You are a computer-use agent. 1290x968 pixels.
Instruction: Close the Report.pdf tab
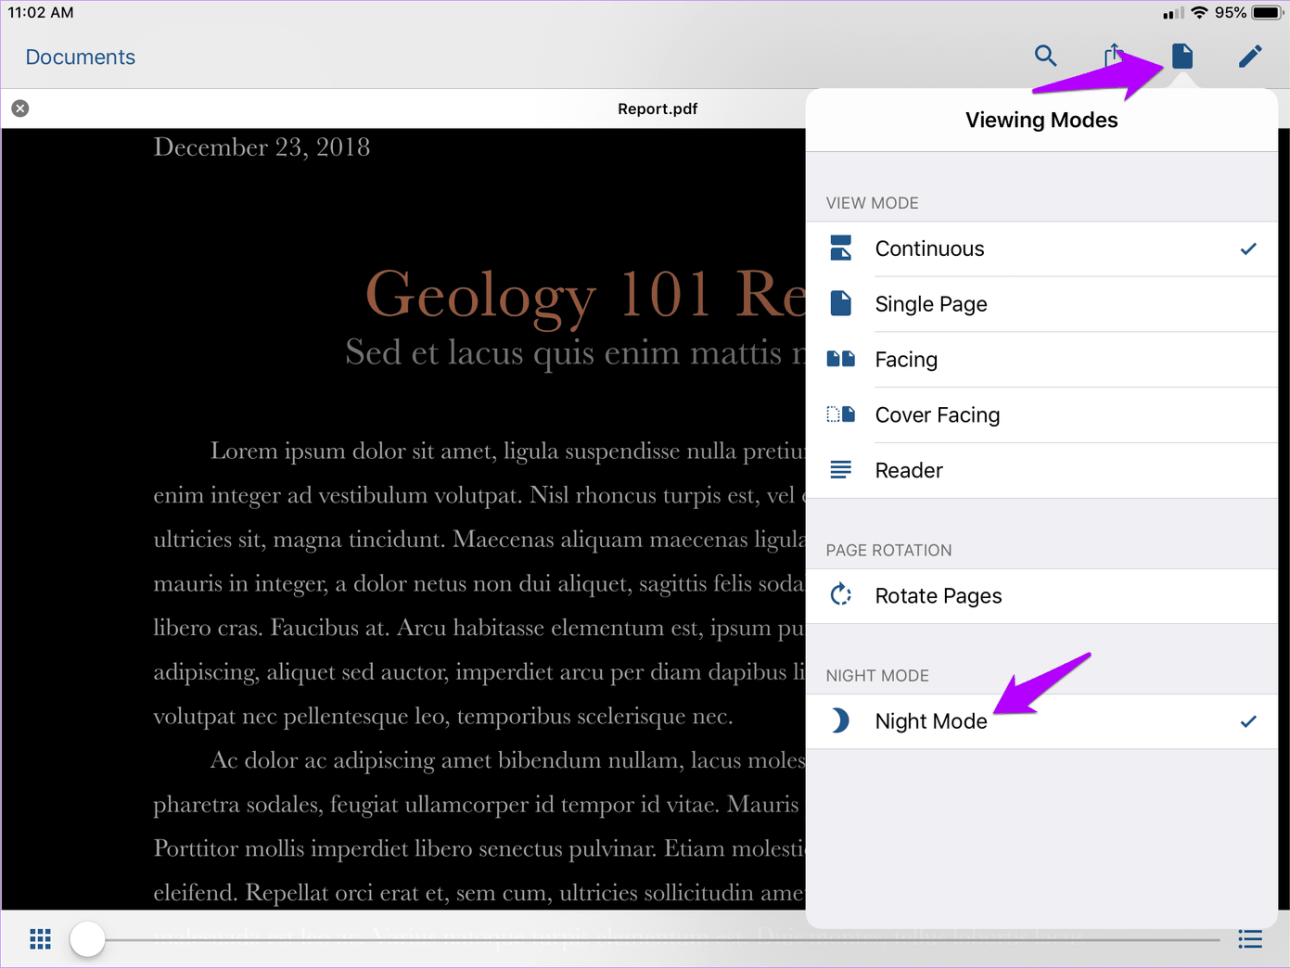click(20, 108)
